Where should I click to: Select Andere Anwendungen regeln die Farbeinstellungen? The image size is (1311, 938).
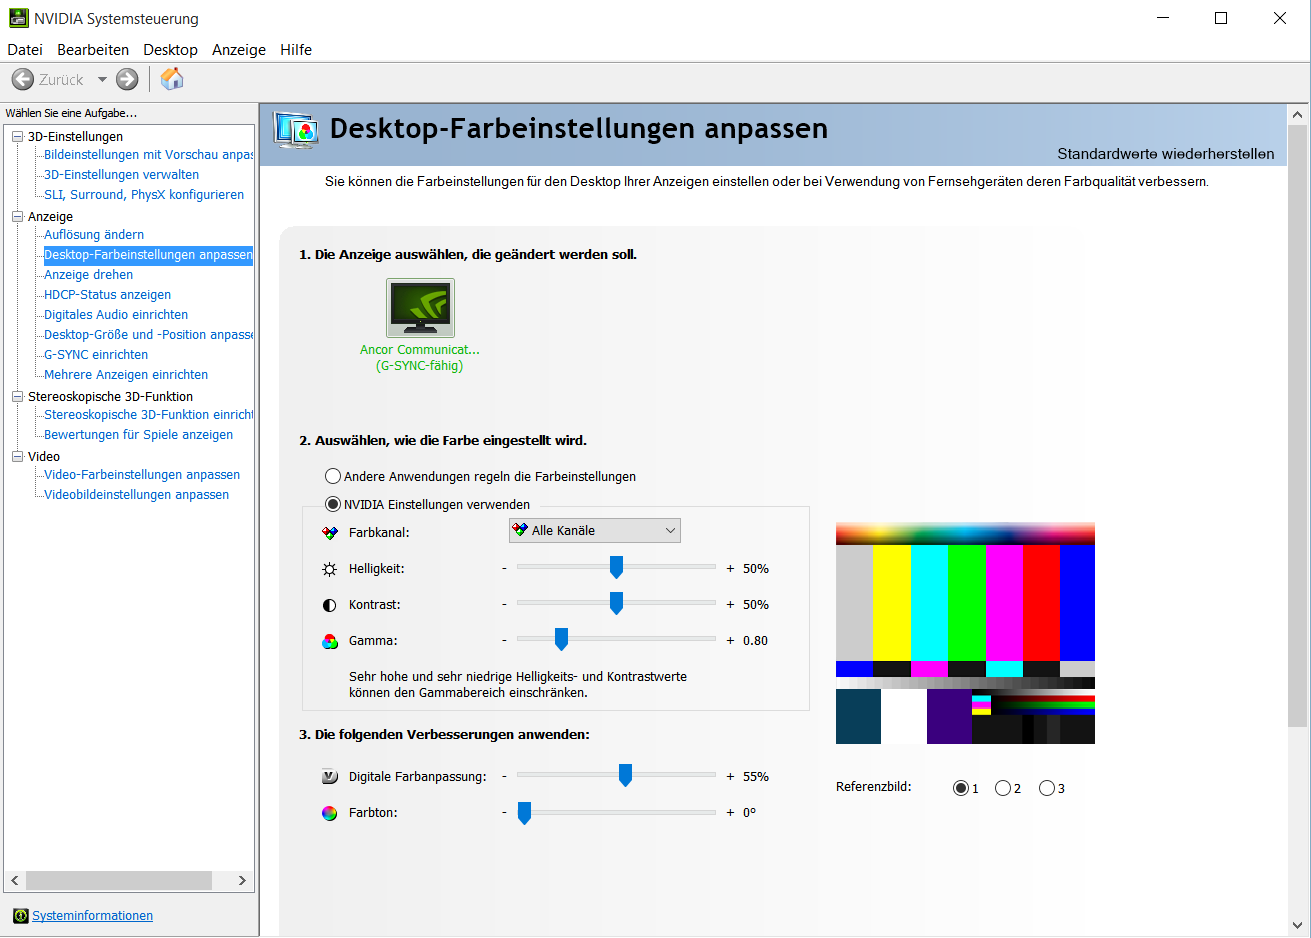click(x=333, y=476)
